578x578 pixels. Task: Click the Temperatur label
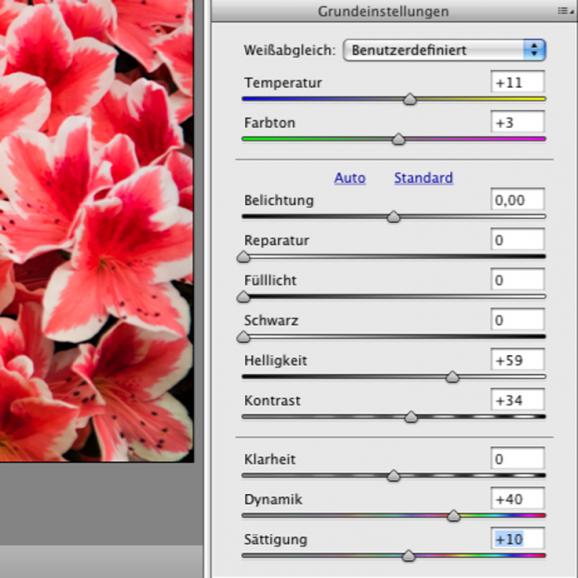point(283,83)
